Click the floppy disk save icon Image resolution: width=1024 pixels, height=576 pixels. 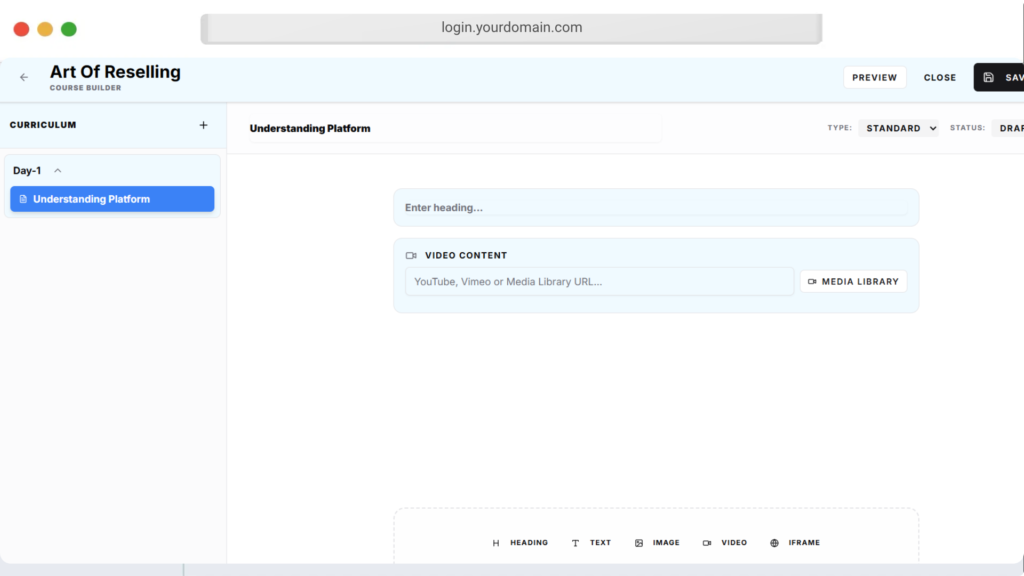click(x=988, y=77)
